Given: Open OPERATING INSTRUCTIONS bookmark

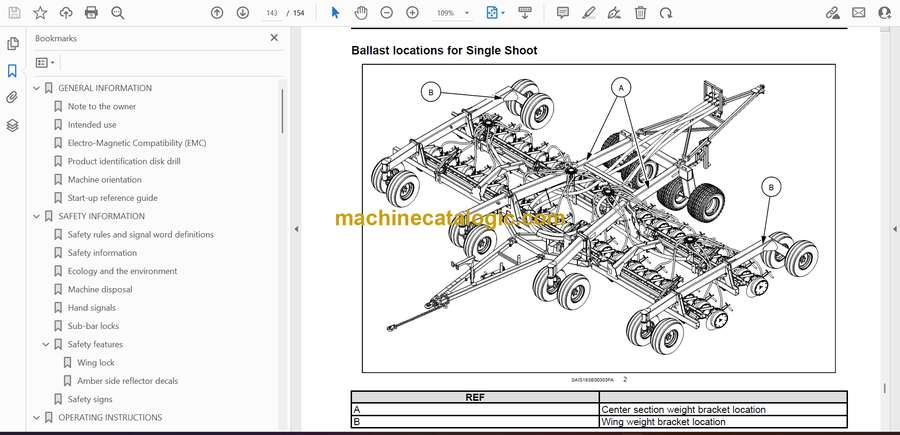Looking at the screenshot, I should [110, 418].
